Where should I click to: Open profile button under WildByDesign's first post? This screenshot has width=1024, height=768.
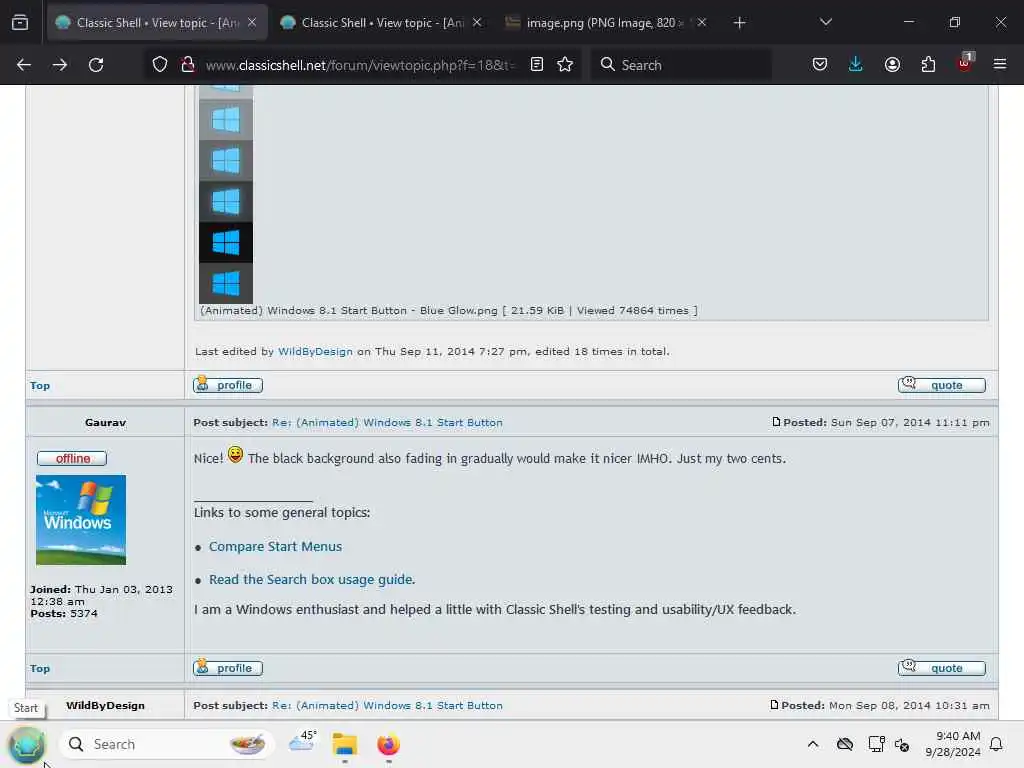point(228,385)
